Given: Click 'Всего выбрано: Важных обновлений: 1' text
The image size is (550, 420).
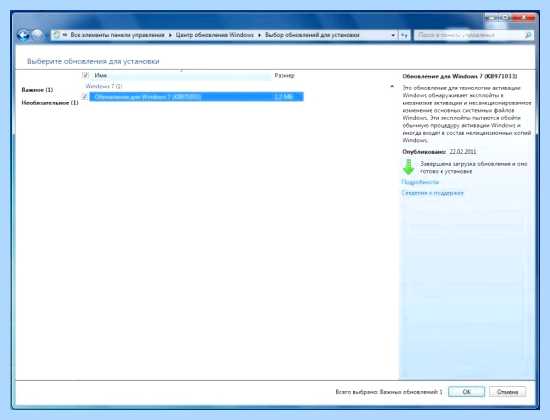Looking at the screenshot, I should (389, 392).
